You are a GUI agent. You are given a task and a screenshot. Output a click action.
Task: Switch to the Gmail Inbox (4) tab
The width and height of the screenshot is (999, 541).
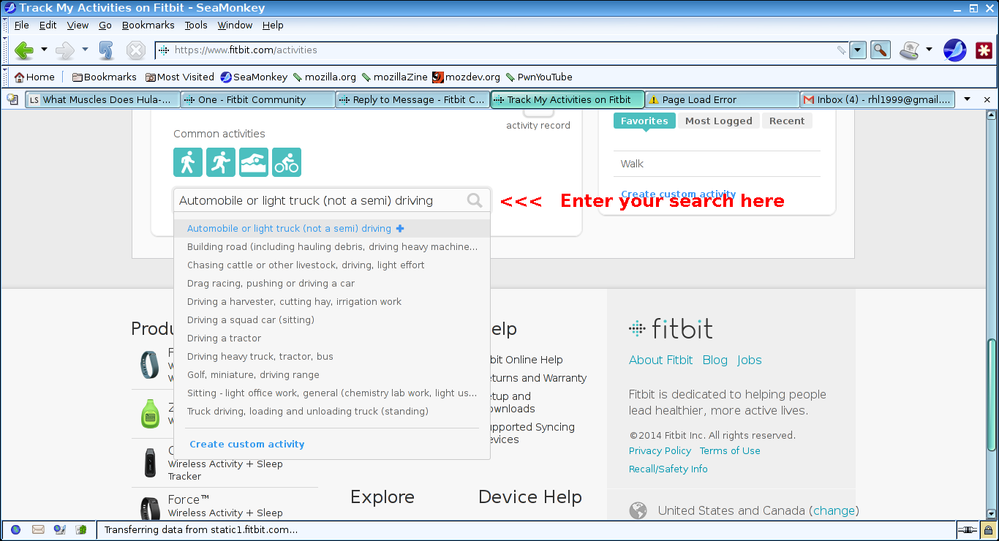point(877,99)
